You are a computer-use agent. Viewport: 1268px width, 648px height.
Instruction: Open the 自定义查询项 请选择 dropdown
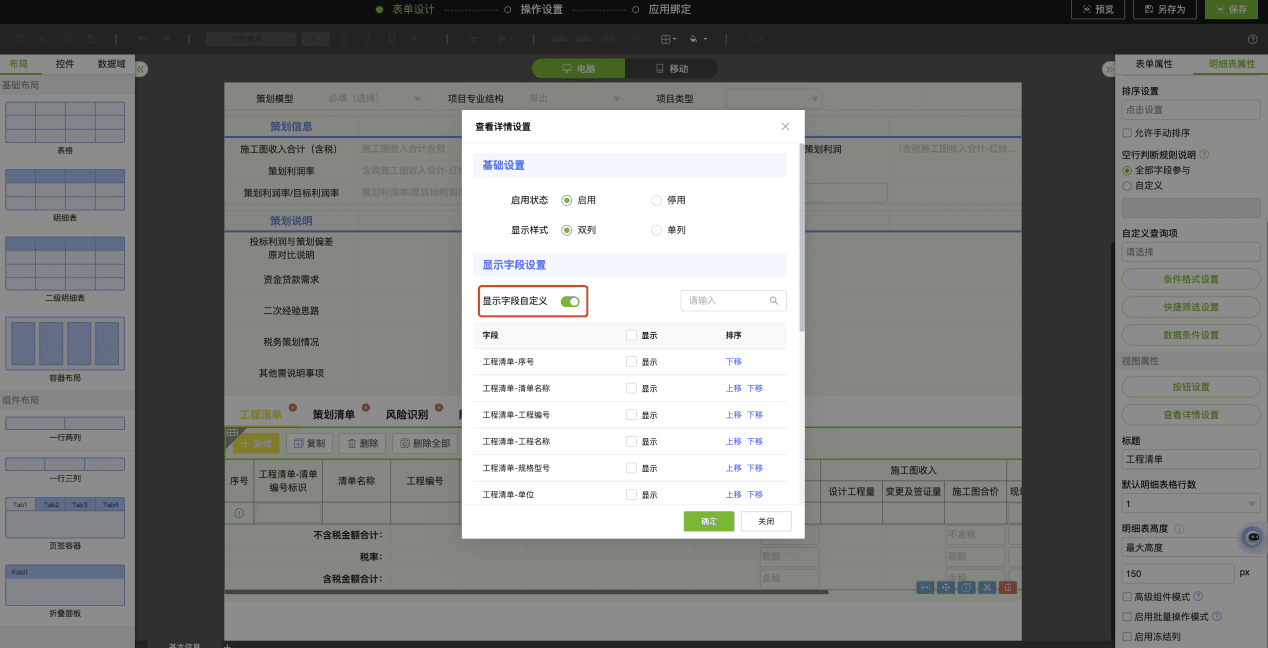(x=1191, y=252)
